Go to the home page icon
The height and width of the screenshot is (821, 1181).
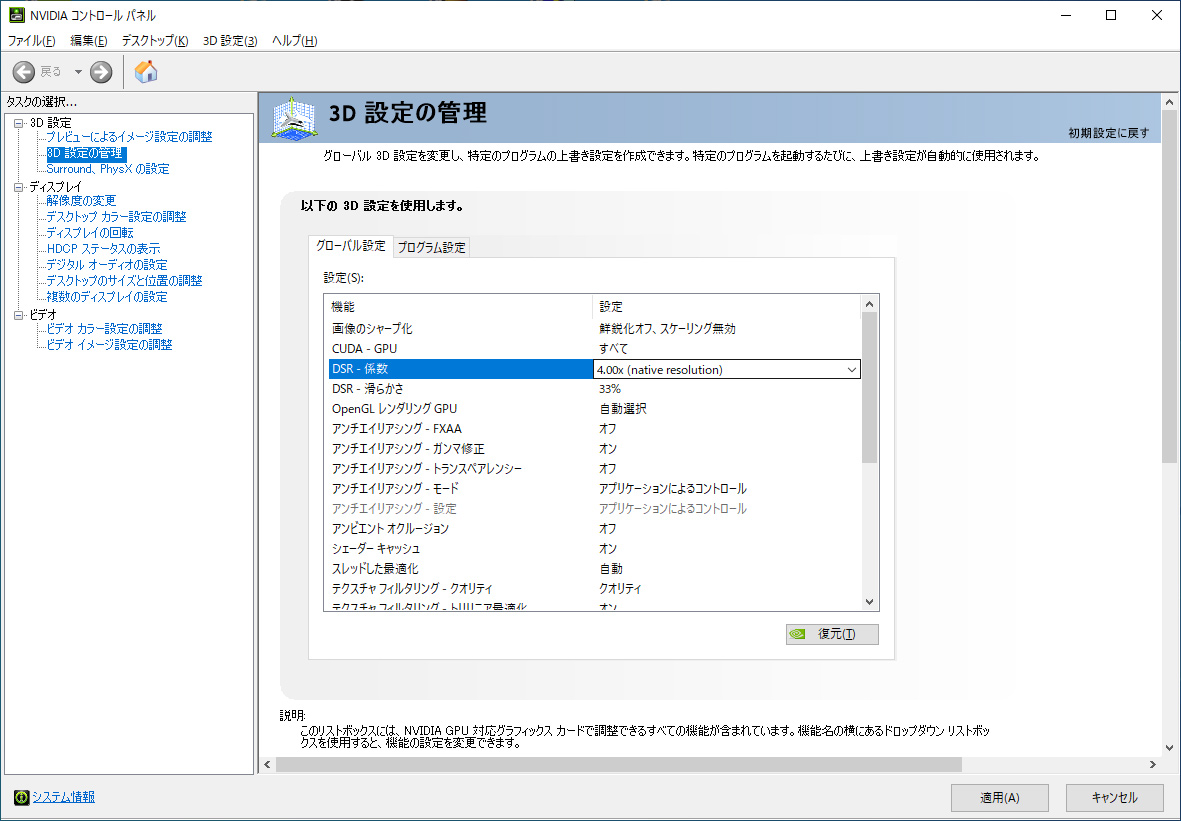point(145,72)
